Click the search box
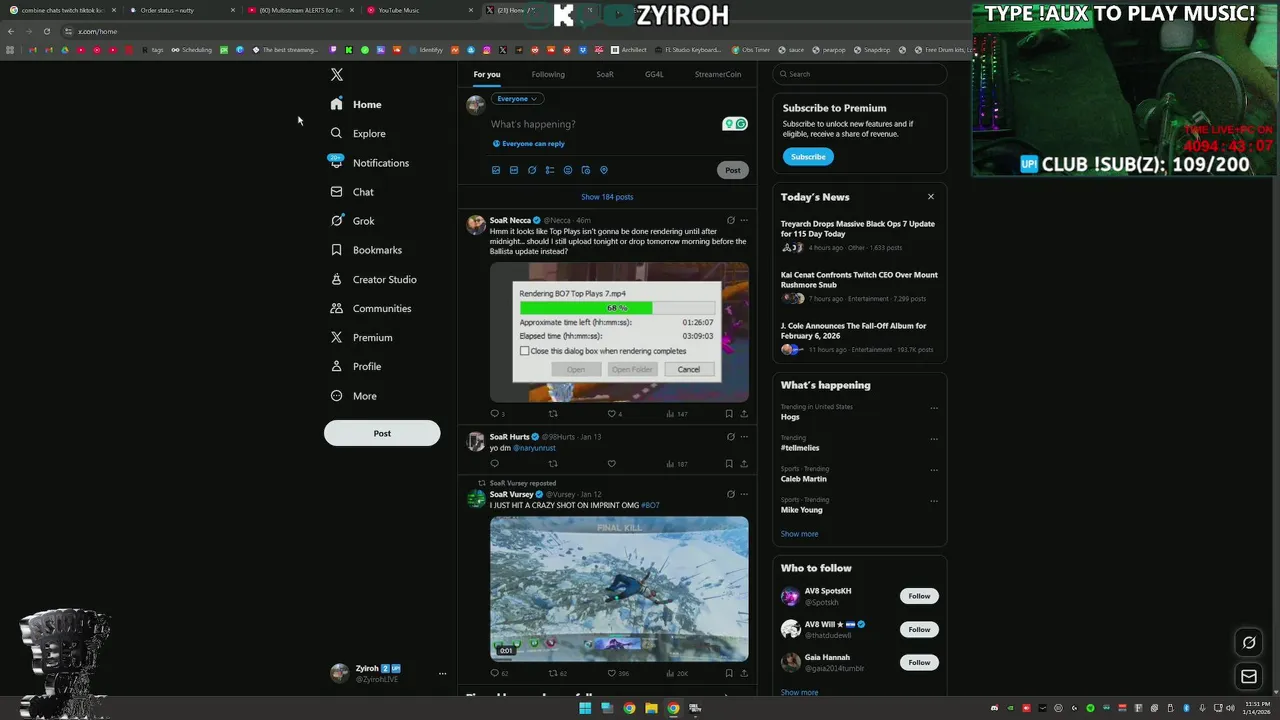 (x=860, y=74)
